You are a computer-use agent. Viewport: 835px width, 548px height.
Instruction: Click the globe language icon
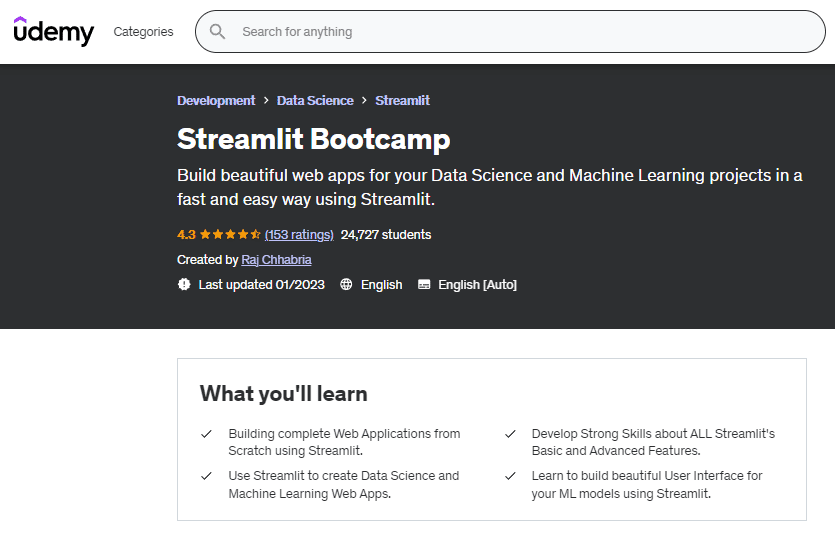pos(346,285)
